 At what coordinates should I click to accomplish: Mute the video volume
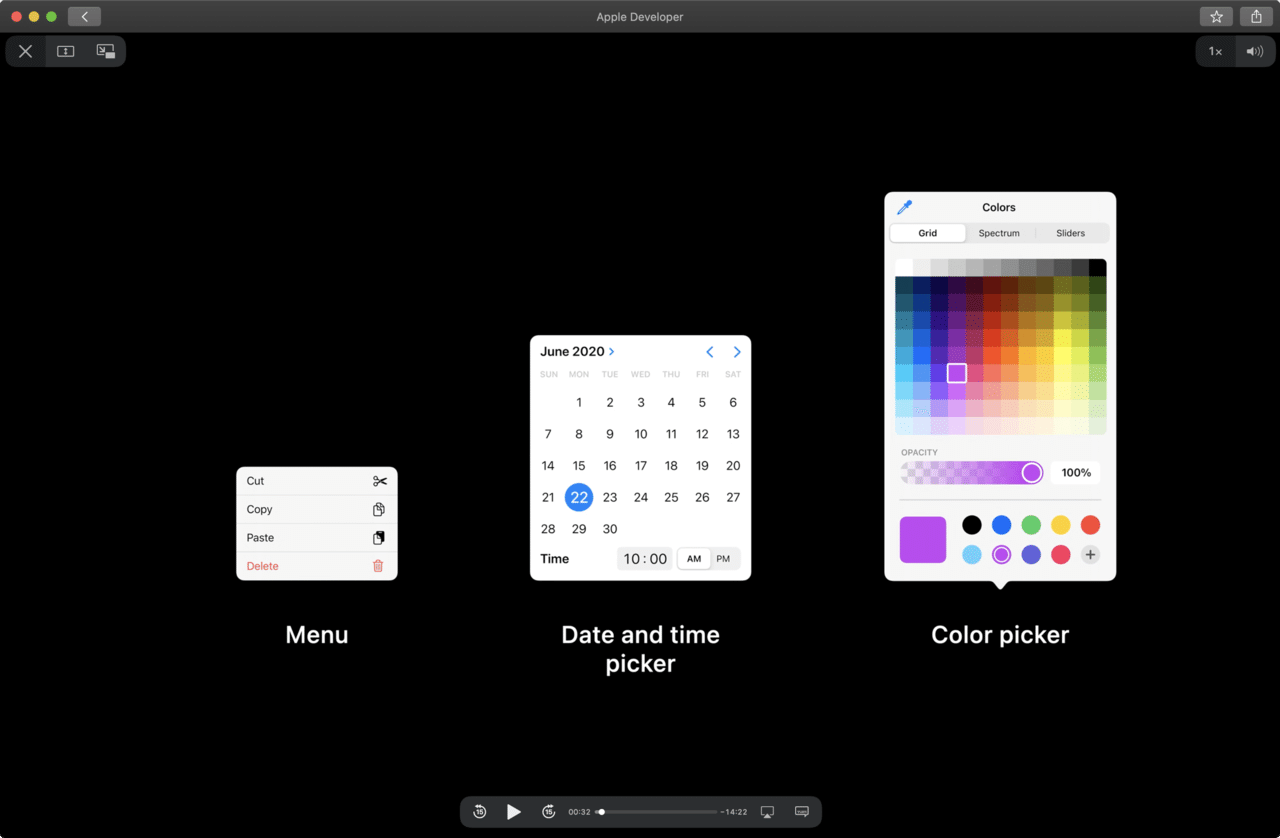(1255, 51)
